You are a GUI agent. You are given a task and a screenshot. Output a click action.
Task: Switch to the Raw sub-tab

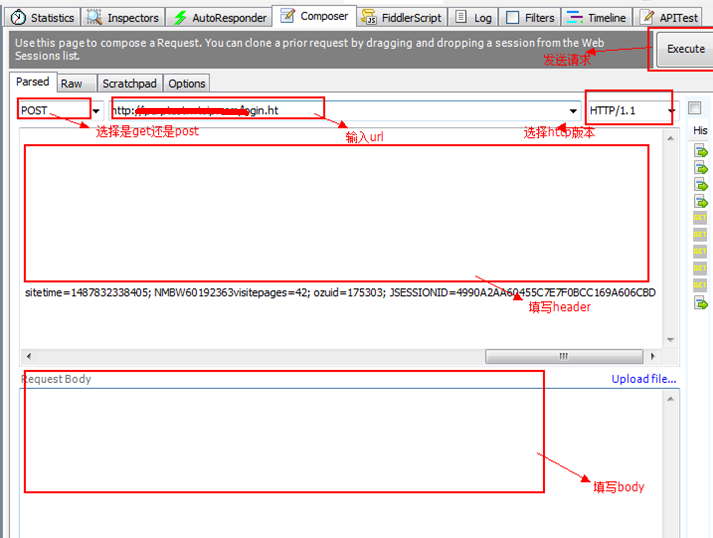[x=71, y=83]
